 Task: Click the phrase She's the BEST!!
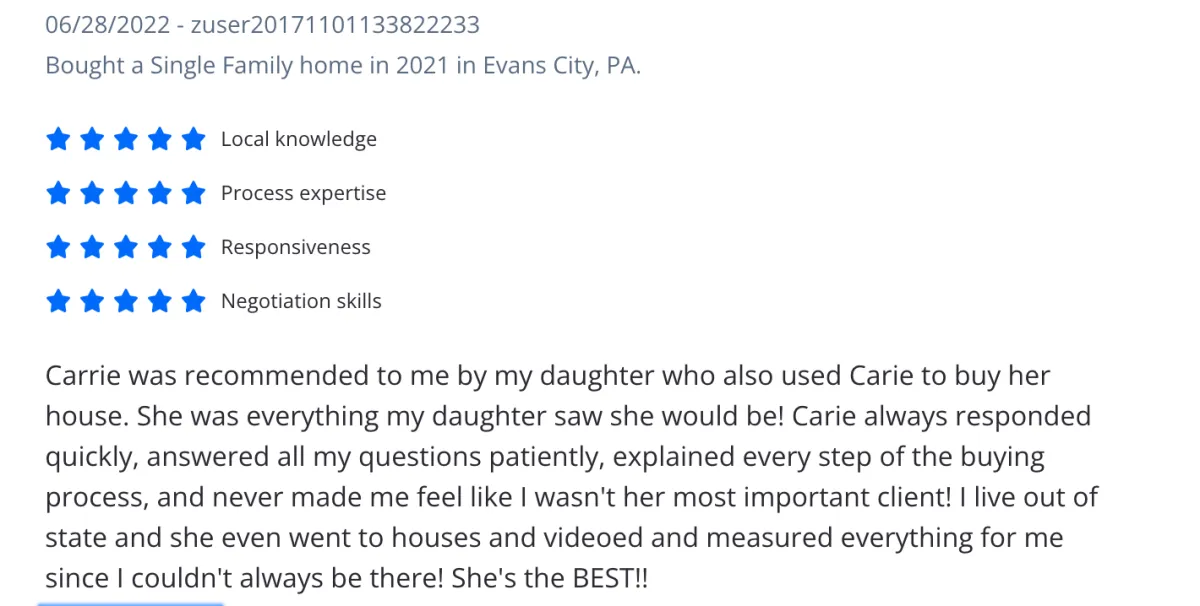pyautogui.click(x=550, y=578)
